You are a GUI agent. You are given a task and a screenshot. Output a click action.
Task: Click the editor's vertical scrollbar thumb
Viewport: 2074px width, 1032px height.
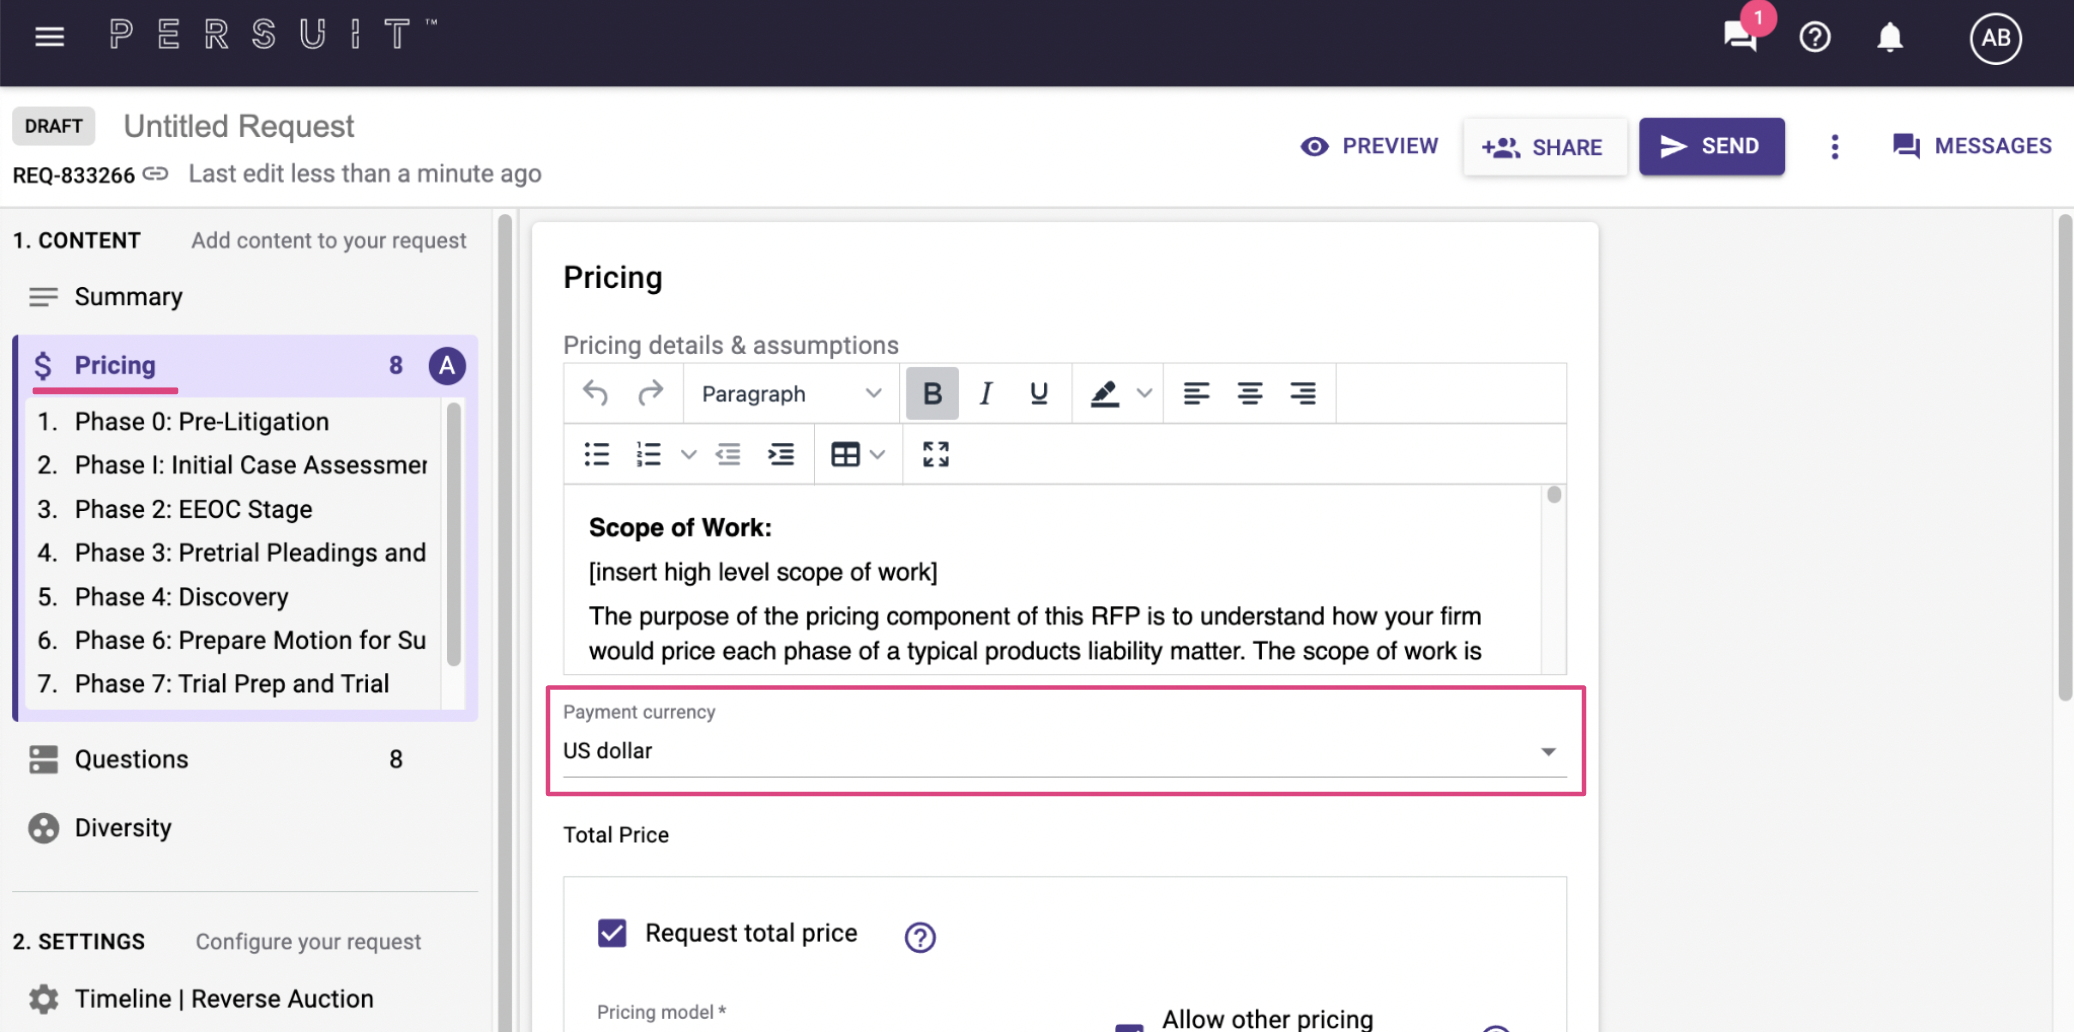coord(1553,494)
